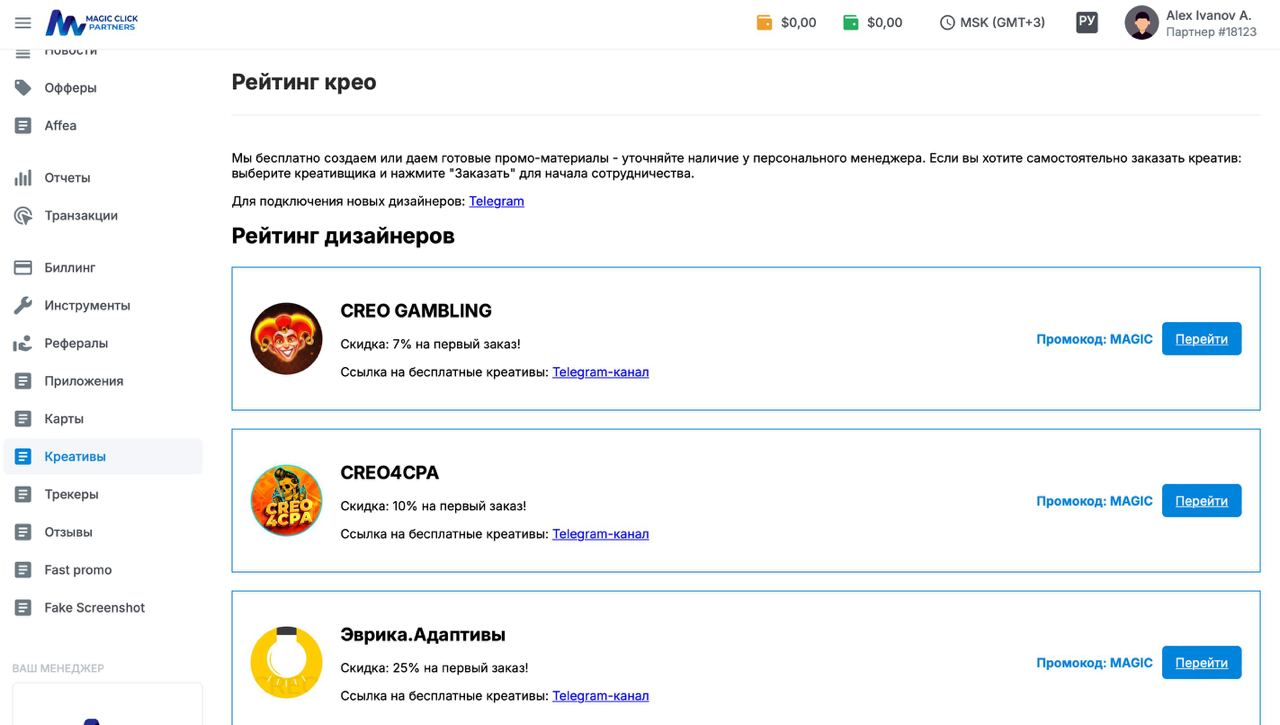Open the Инструменты menu item
This screenshot has width=1280, height=725.
(x=103, y=306)
